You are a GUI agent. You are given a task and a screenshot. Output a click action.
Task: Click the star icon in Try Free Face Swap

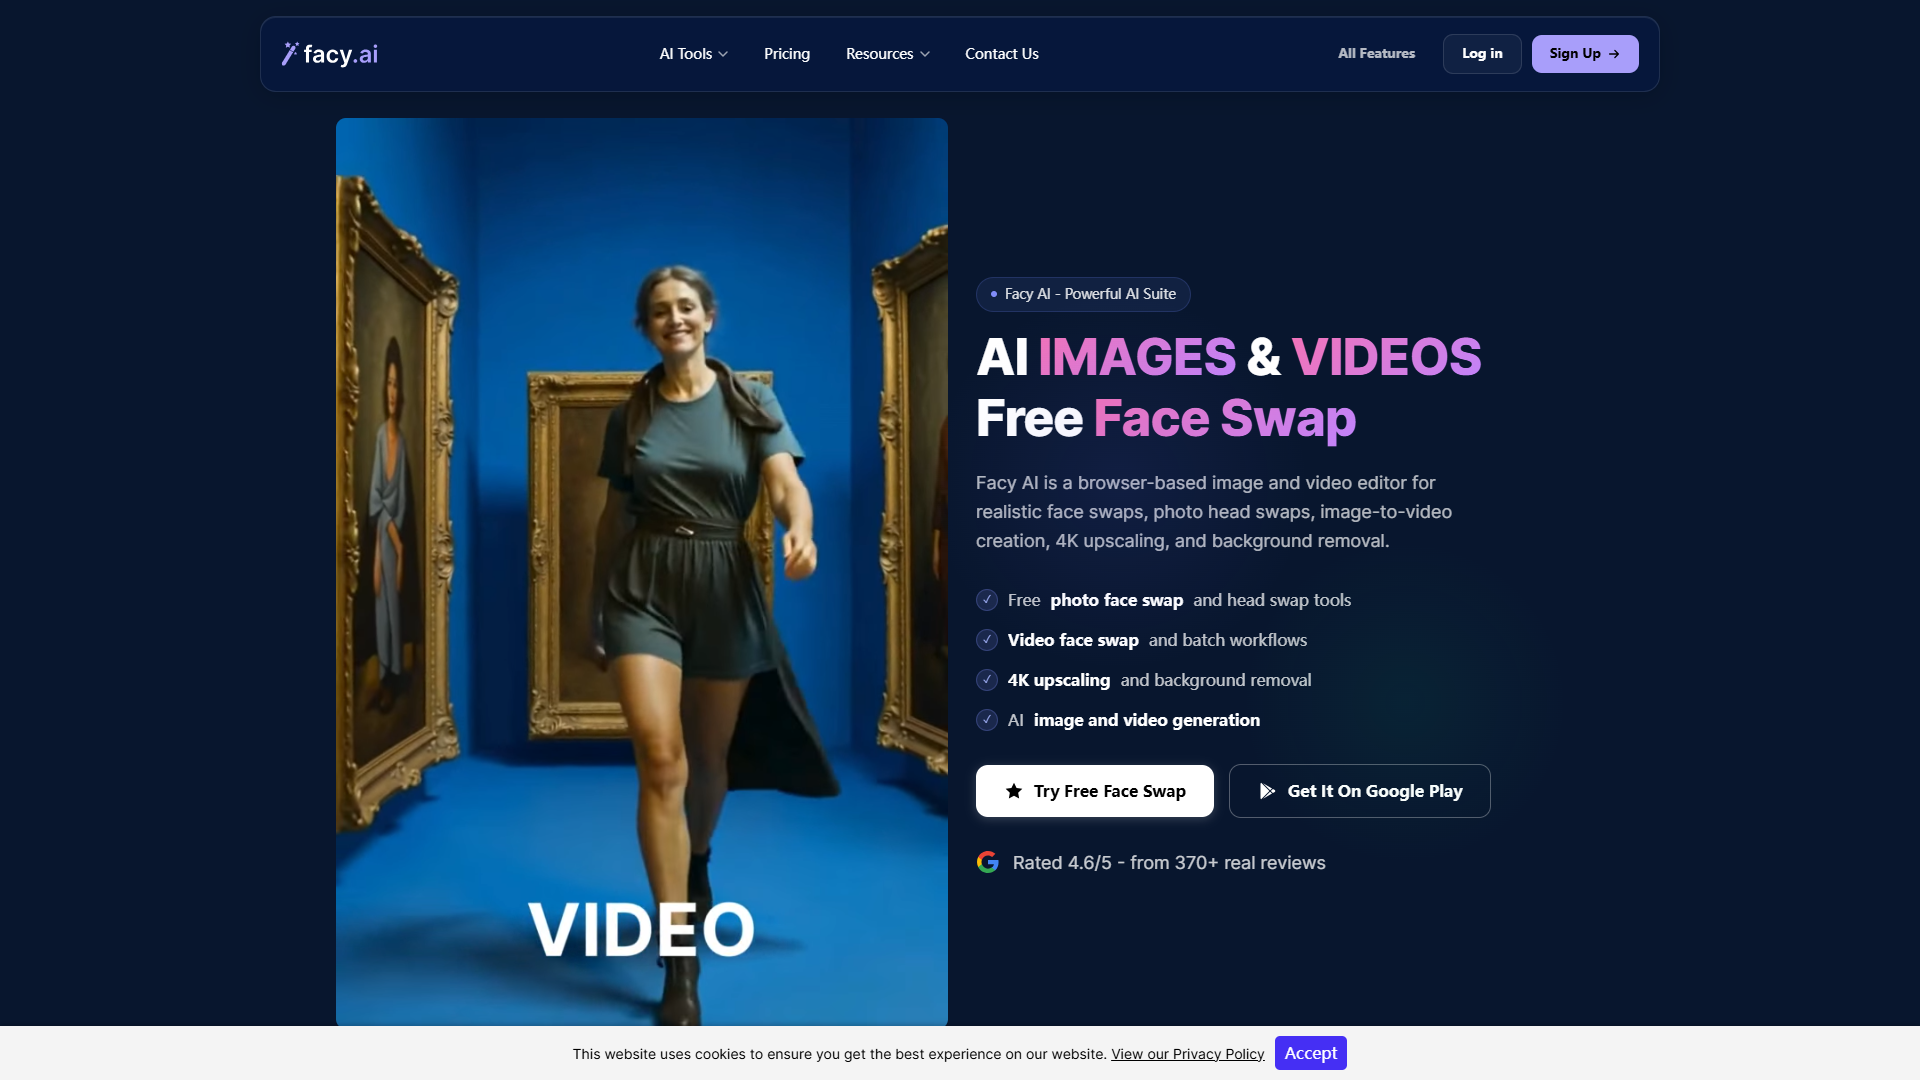click(1014, 791)
